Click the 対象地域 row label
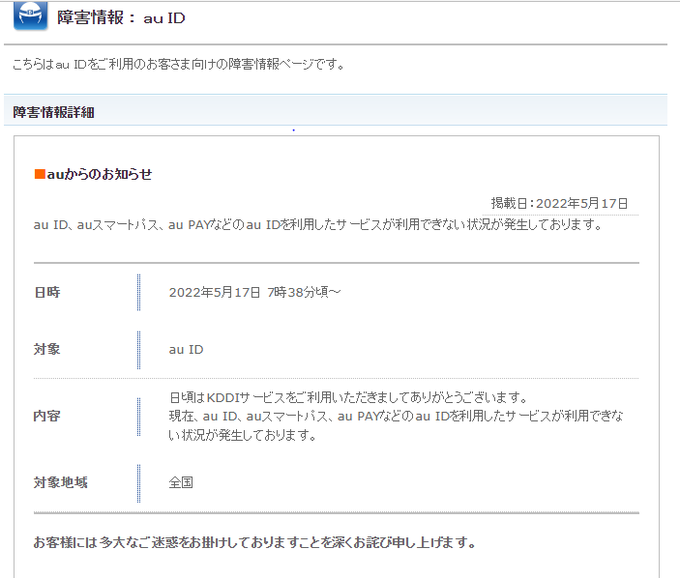Screen dimensions: 680x578 (x=61, y=483)
